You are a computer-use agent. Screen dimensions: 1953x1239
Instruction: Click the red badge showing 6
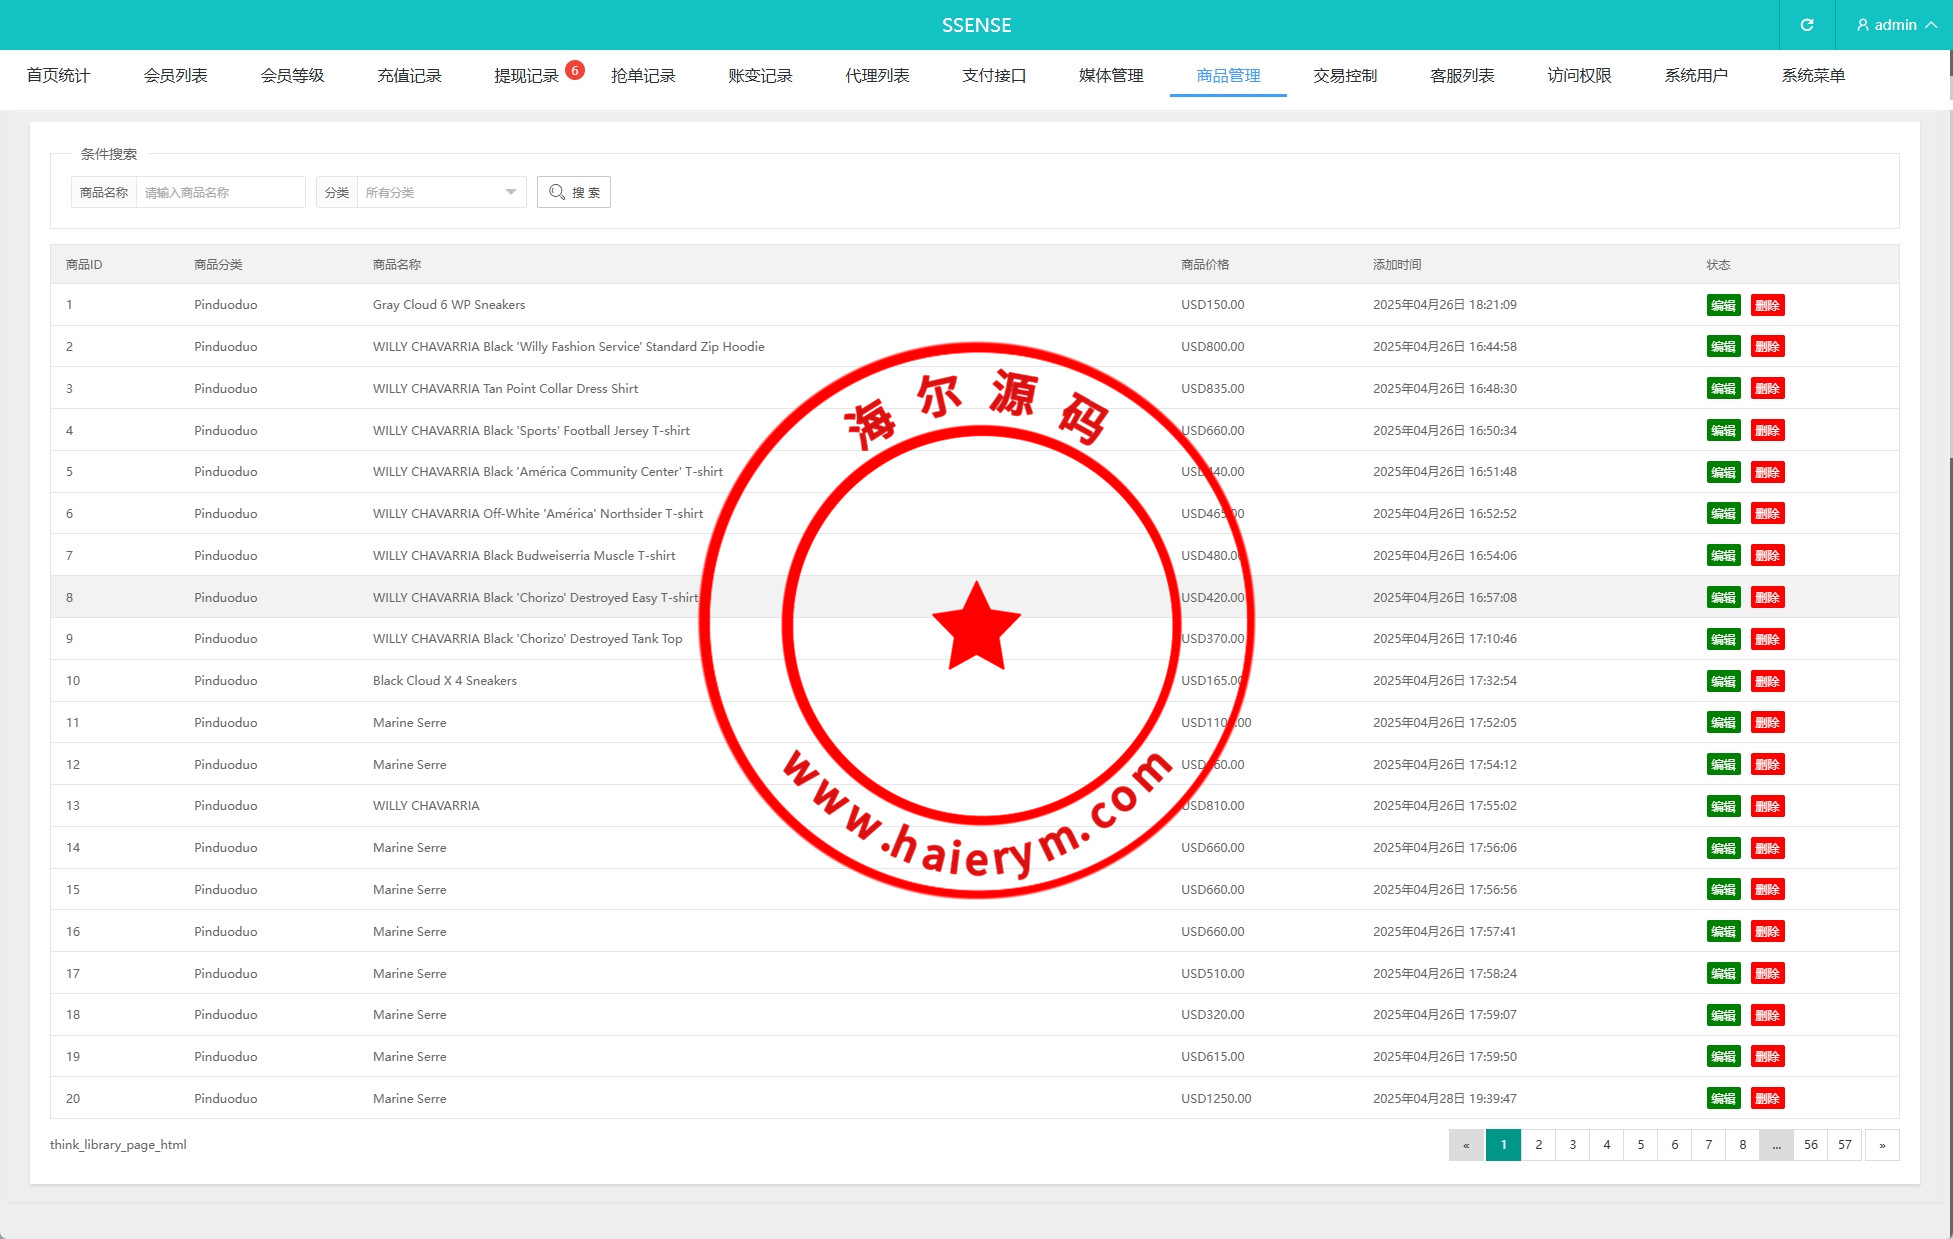[x=575, y=70]
